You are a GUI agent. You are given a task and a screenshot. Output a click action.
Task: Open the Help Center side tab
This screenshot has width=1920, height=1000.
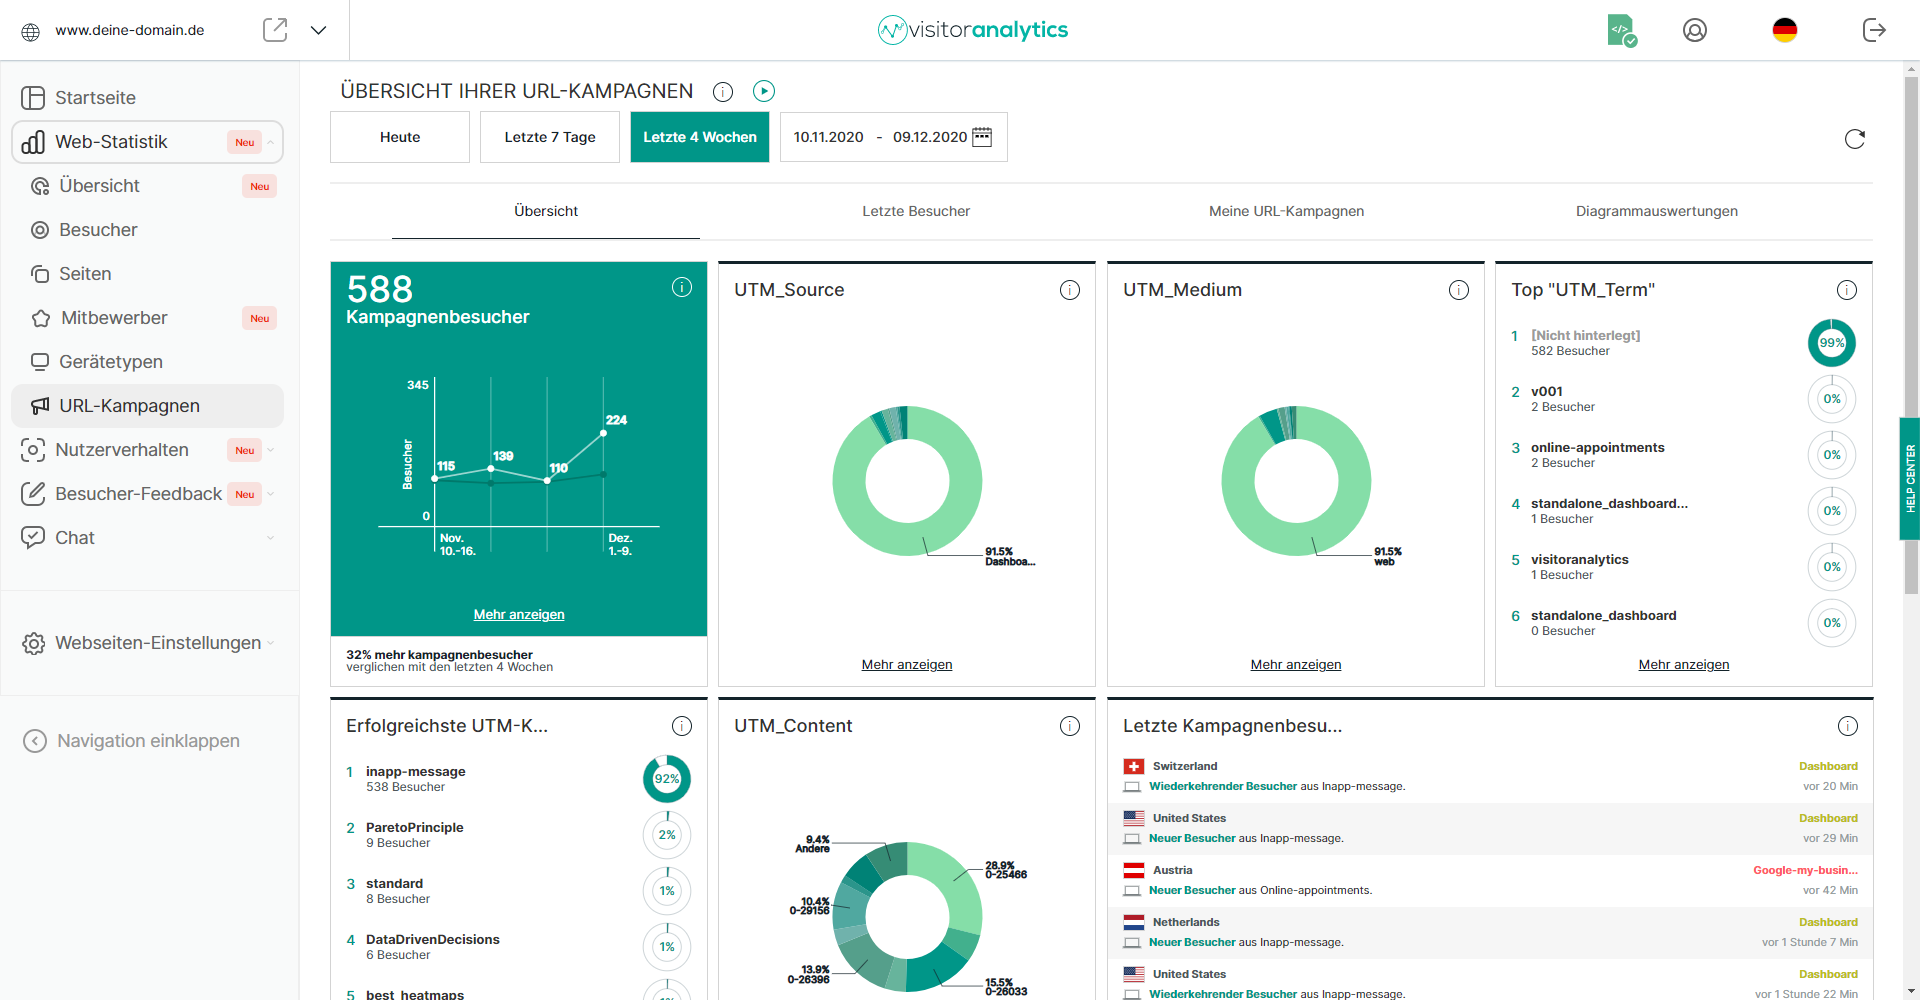[1910, 479]
